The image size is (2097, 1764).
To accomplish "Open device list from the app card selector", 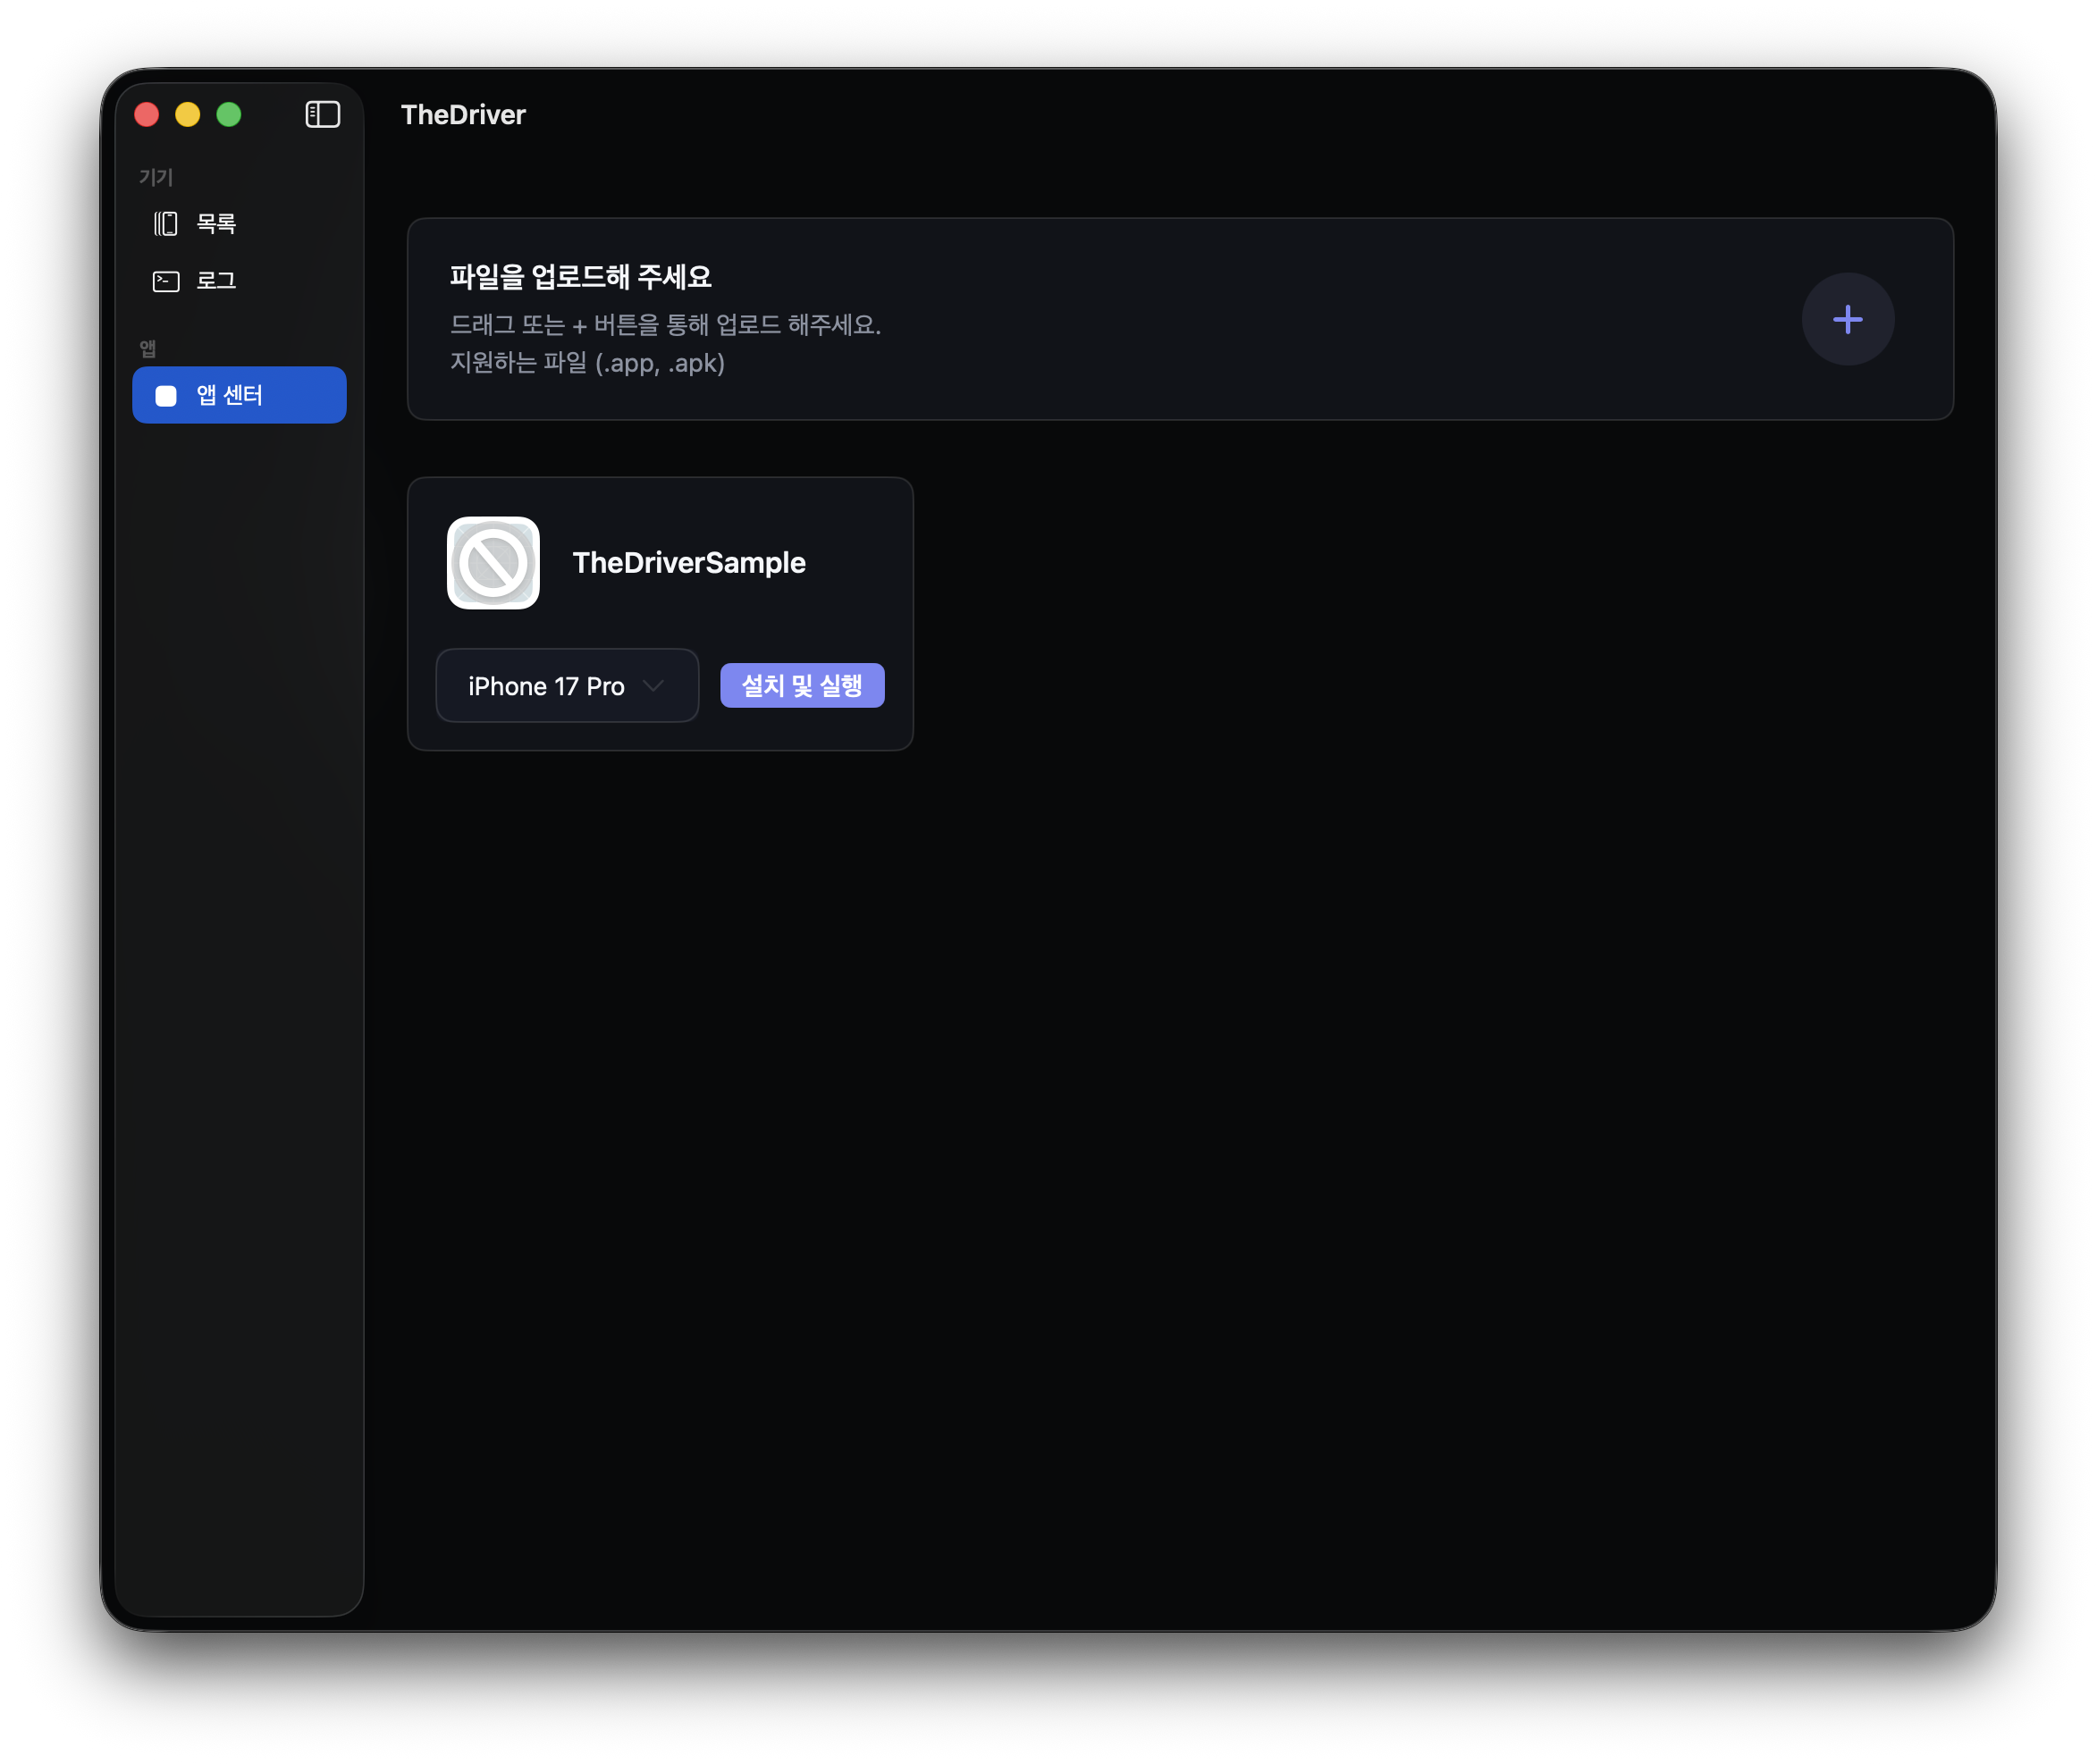I will click(566, 685).
